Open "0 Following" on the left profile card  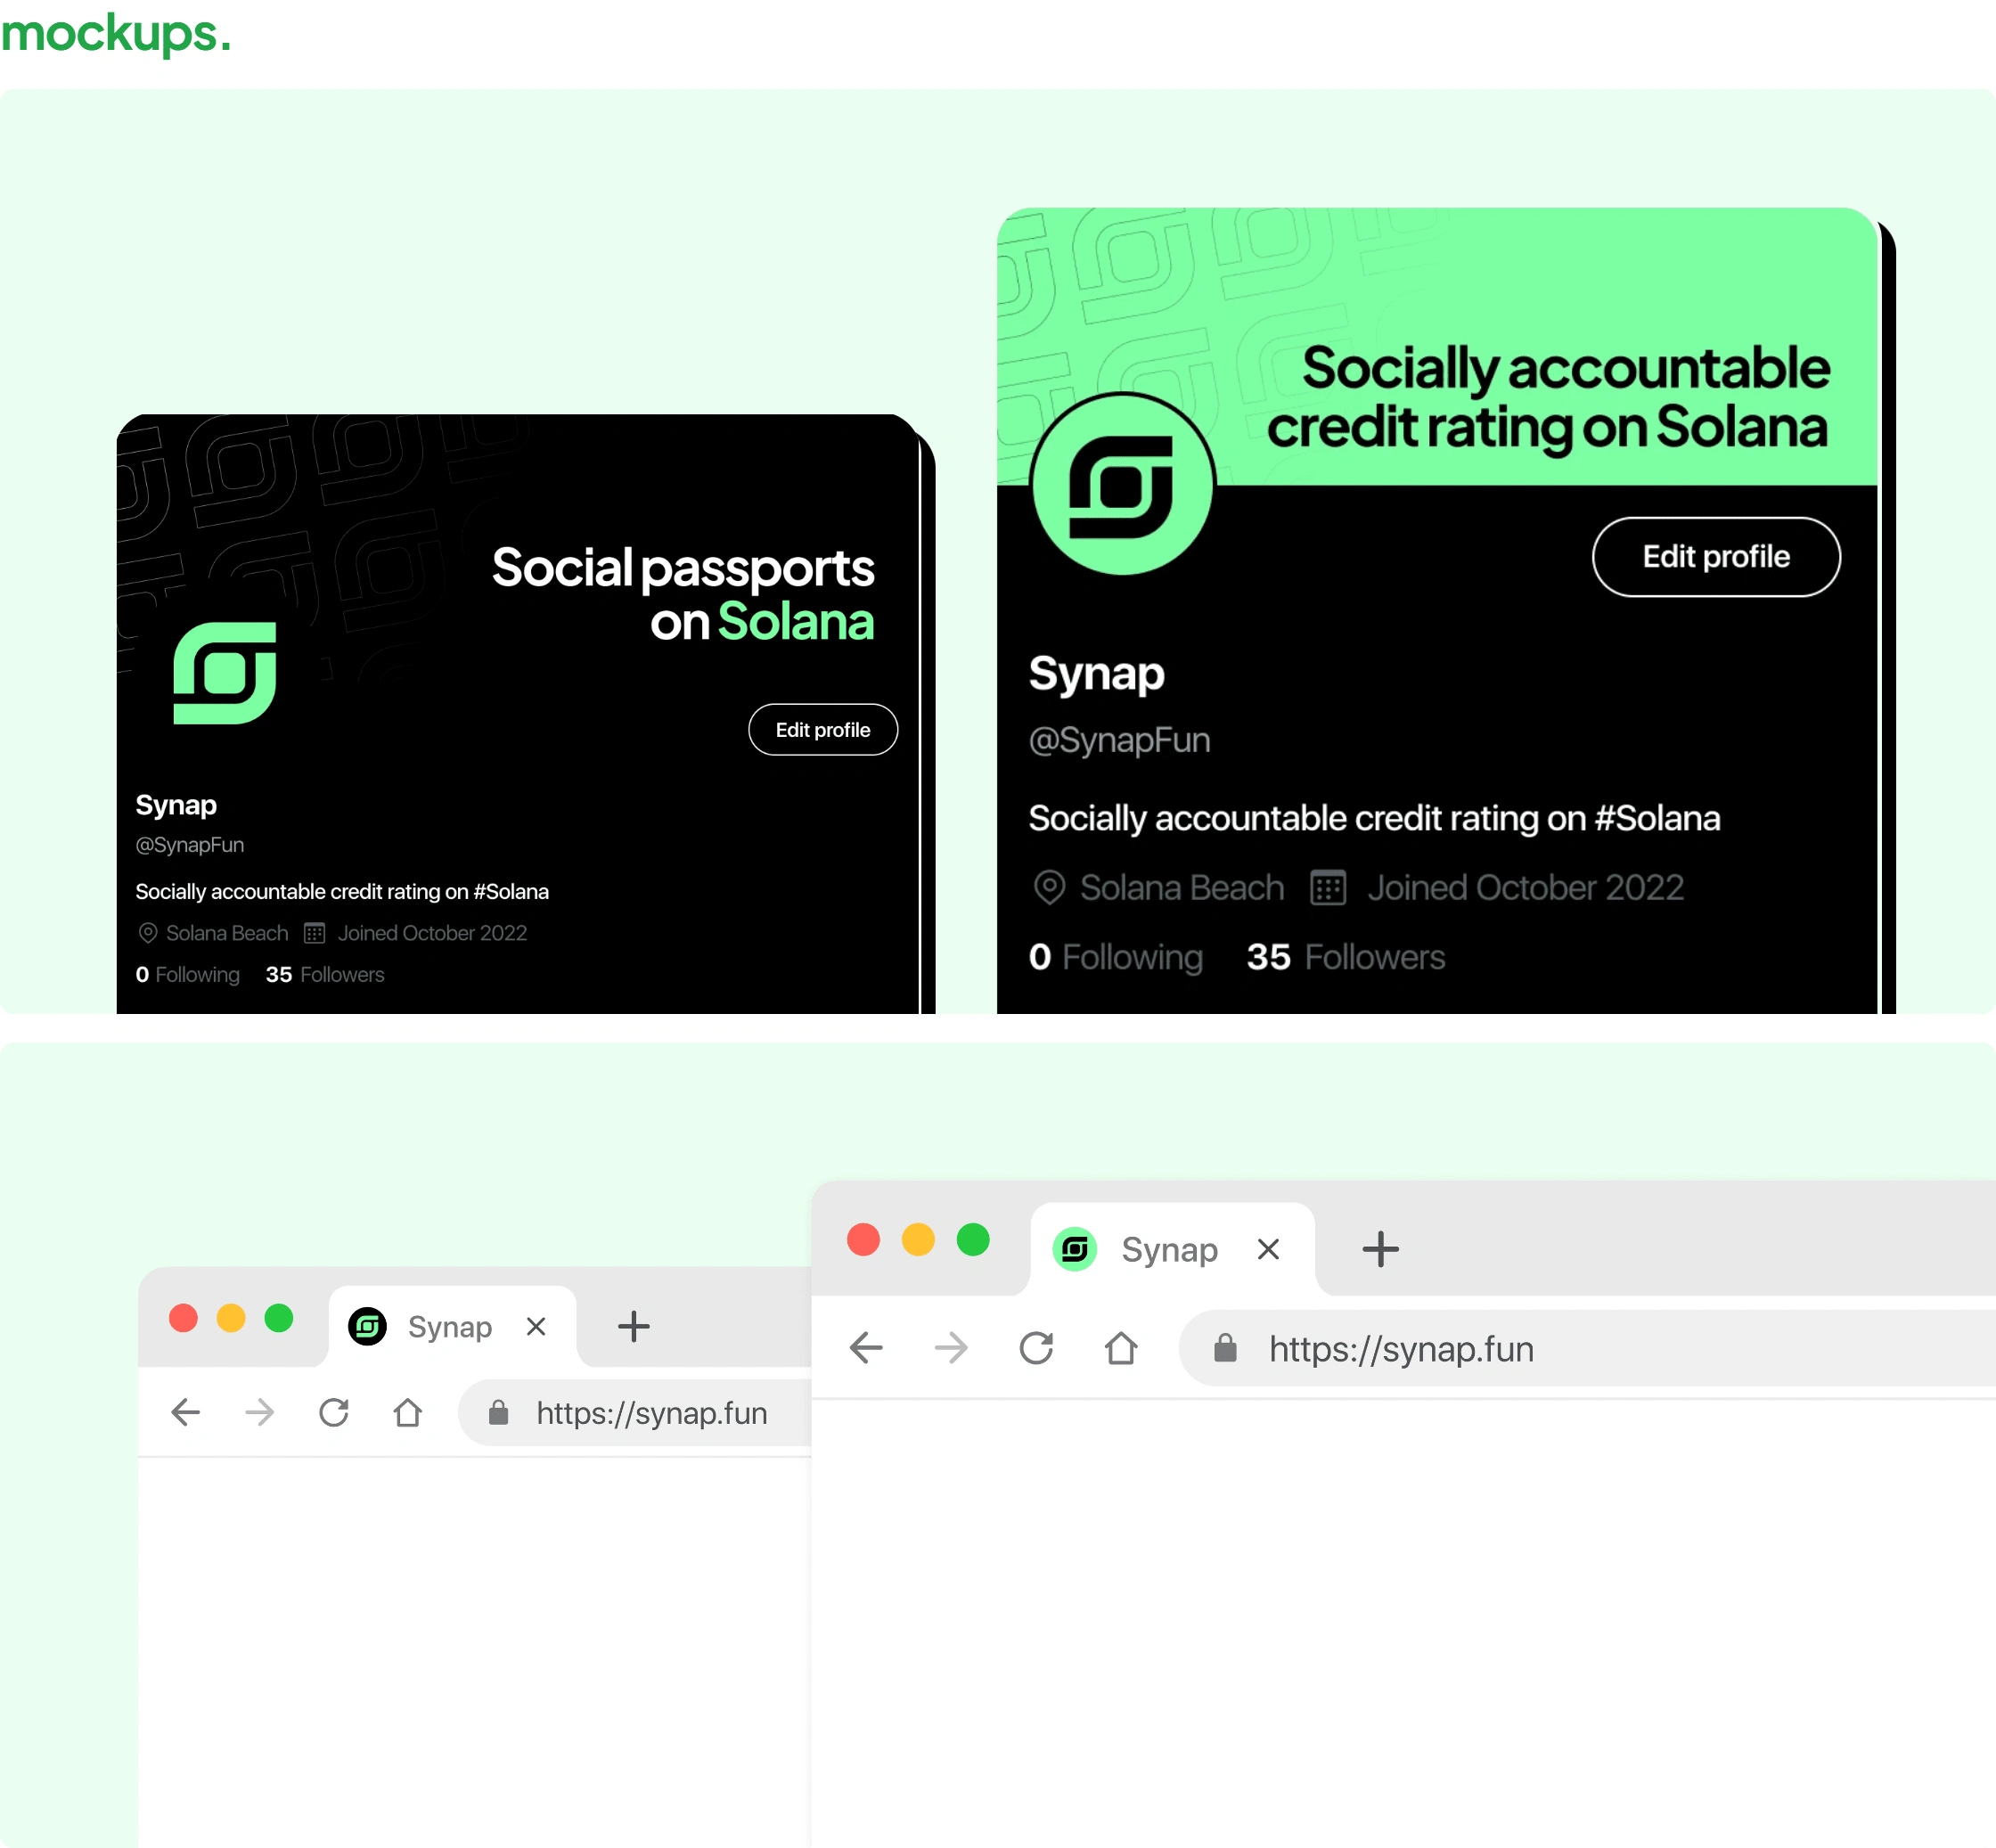coord(188,975)
